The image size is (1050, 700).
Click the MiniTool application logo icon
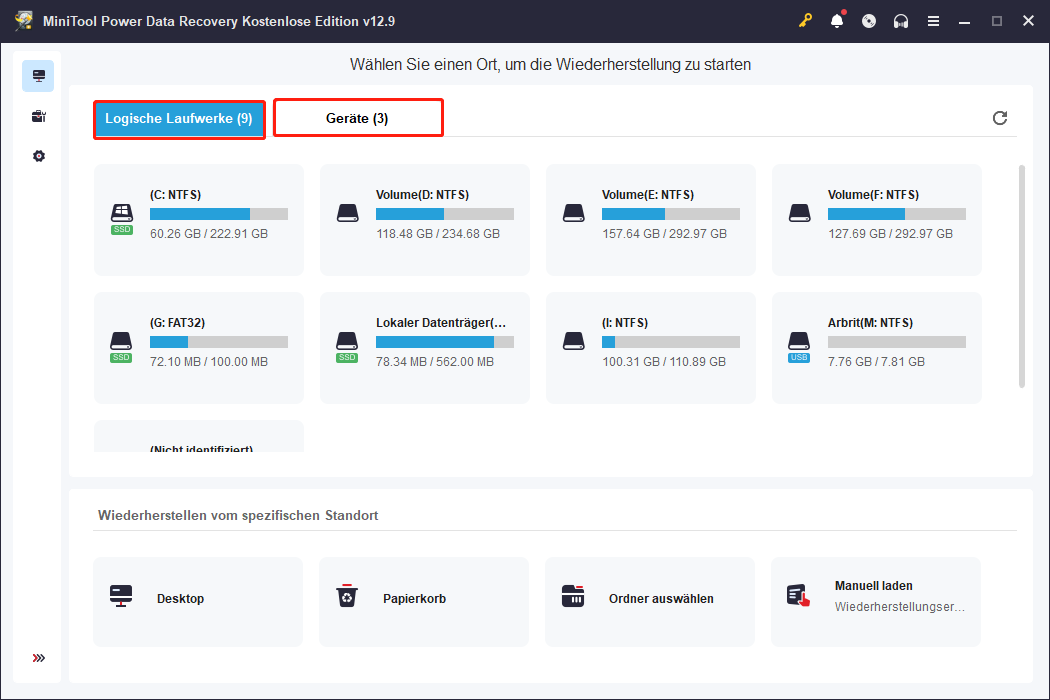coord(24,21)
